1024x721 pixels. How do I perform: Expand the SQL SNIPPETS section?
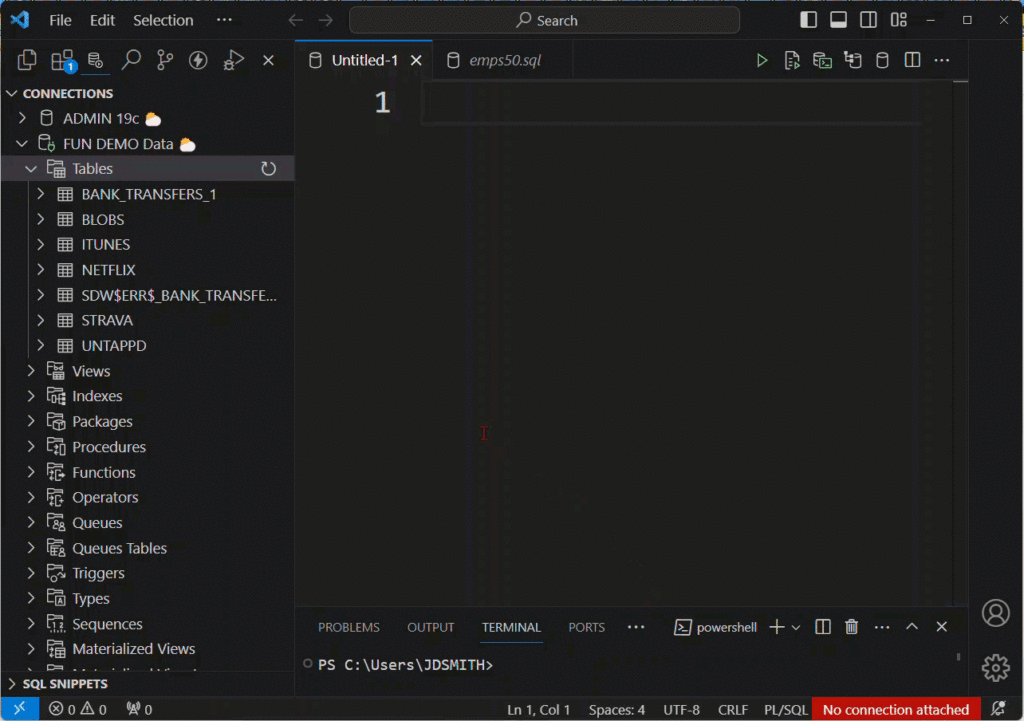click(13, 684)
